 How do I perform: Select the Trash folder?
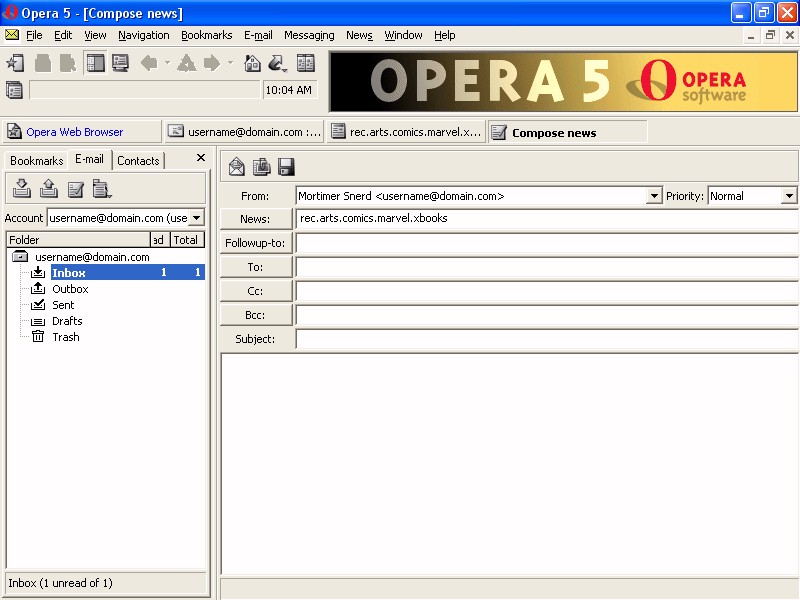(56, 337)
